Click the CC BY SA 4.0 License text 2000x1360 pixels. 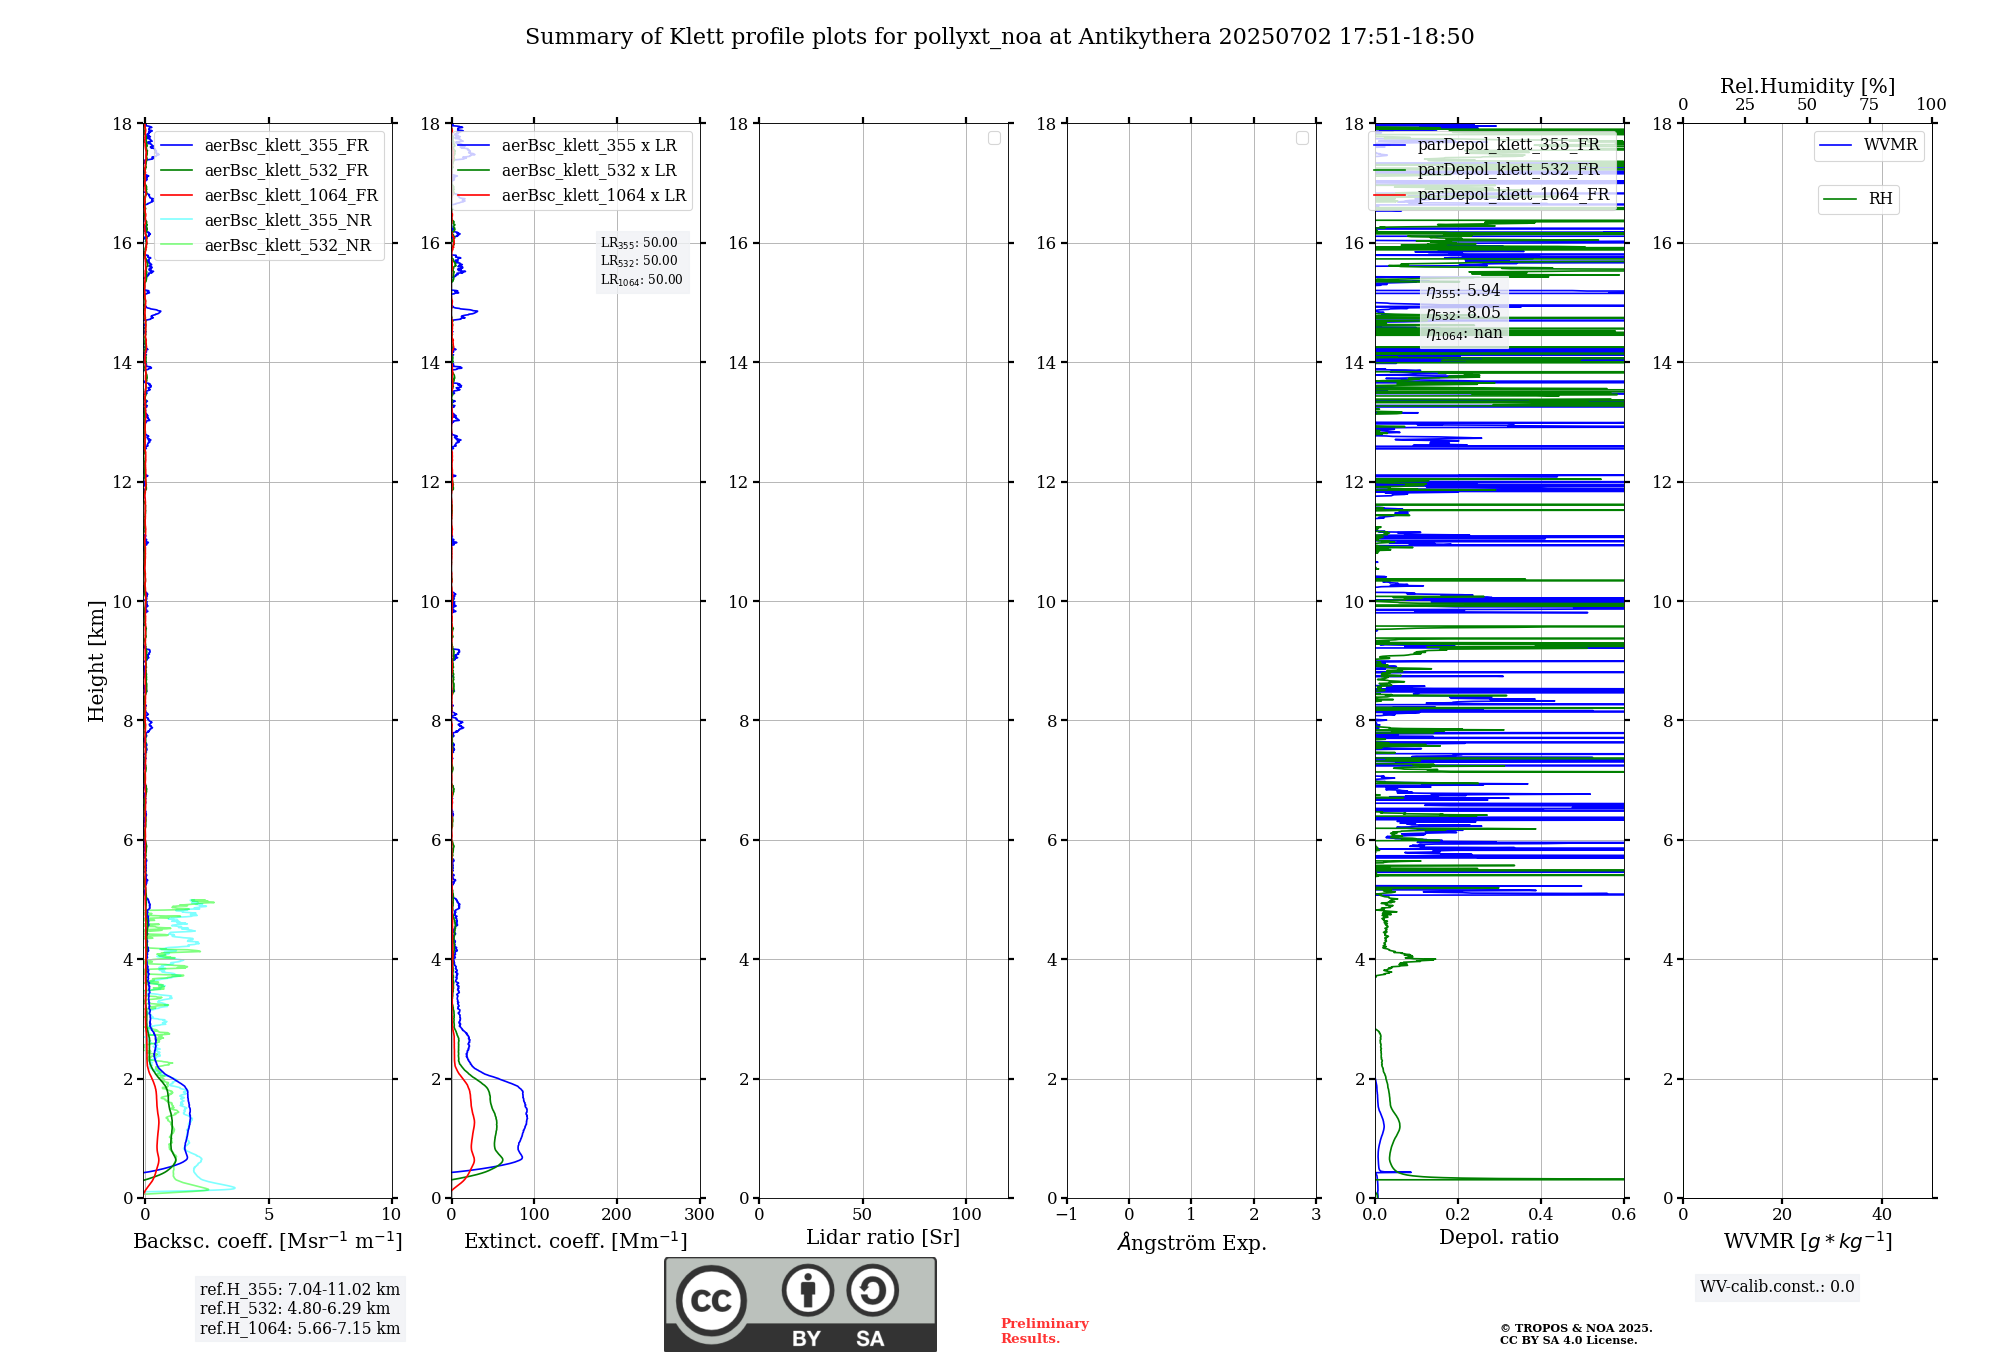(1568, 1340)
